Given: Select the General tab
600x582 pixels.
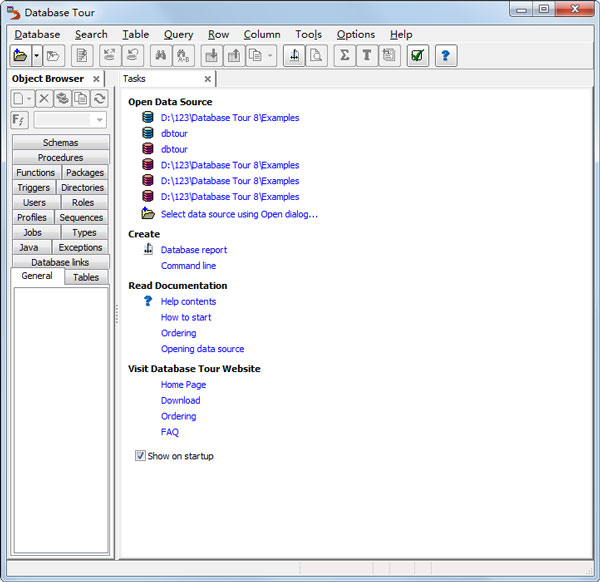Looking at the screenshot, I should (37, 276).
